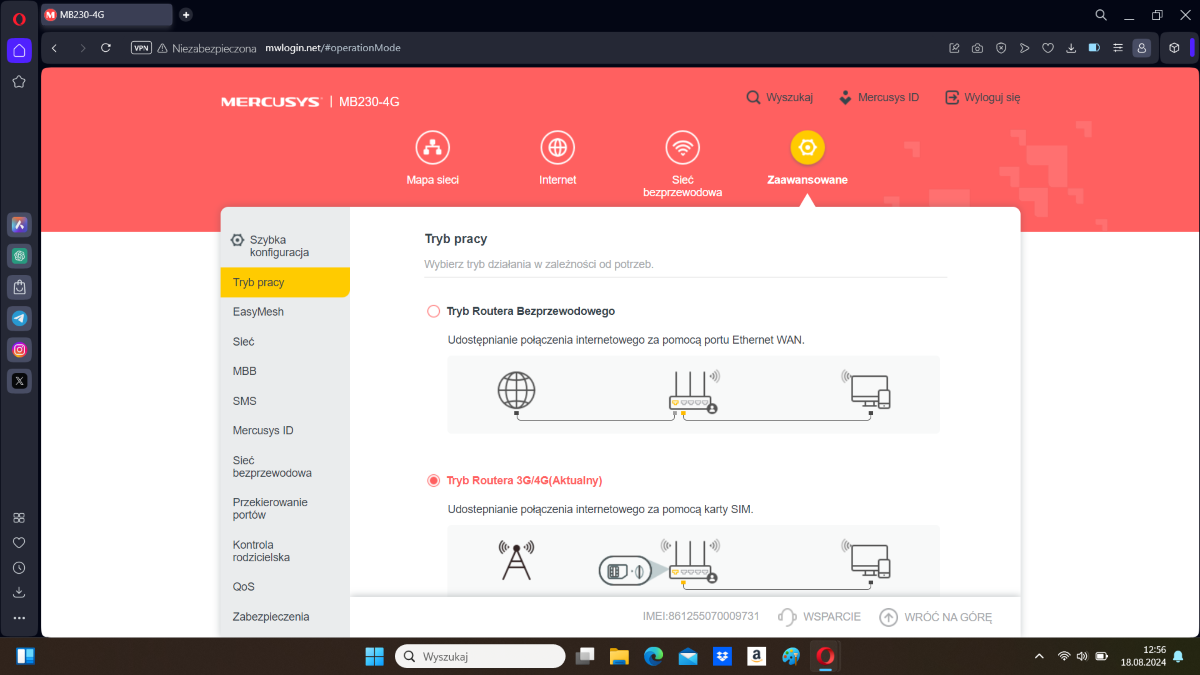
Task: Click the Zaawansowane gear icon
Action: [807, 148]
